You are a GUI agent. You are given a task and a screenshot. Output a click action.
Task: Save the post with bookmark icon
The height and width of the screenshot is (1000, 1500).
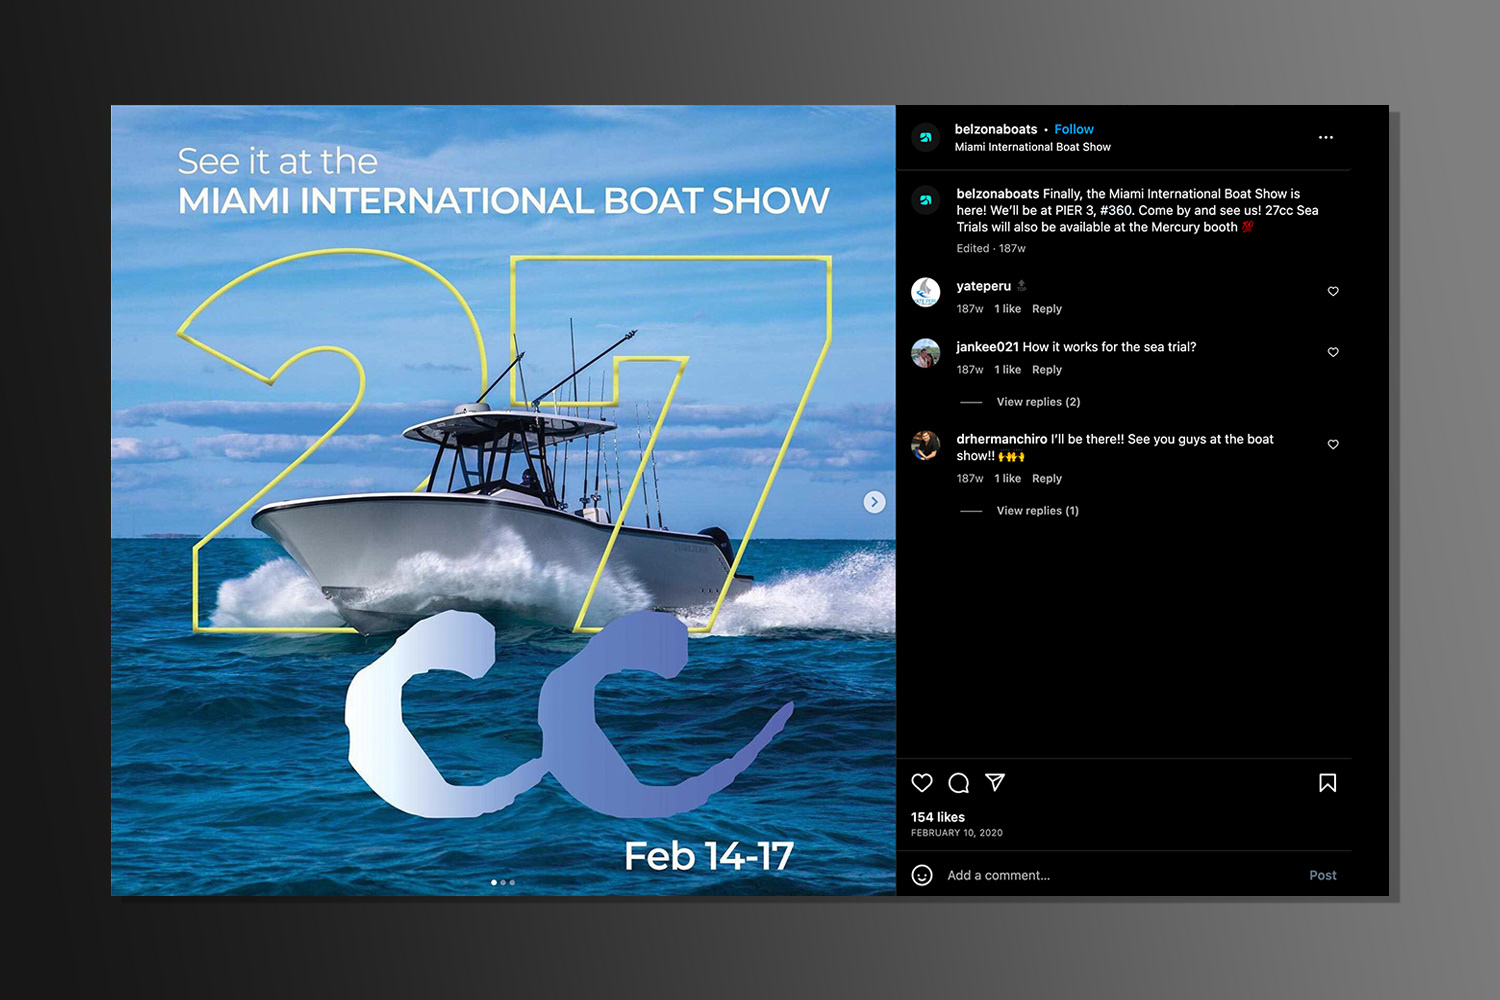coord(1328,783)
